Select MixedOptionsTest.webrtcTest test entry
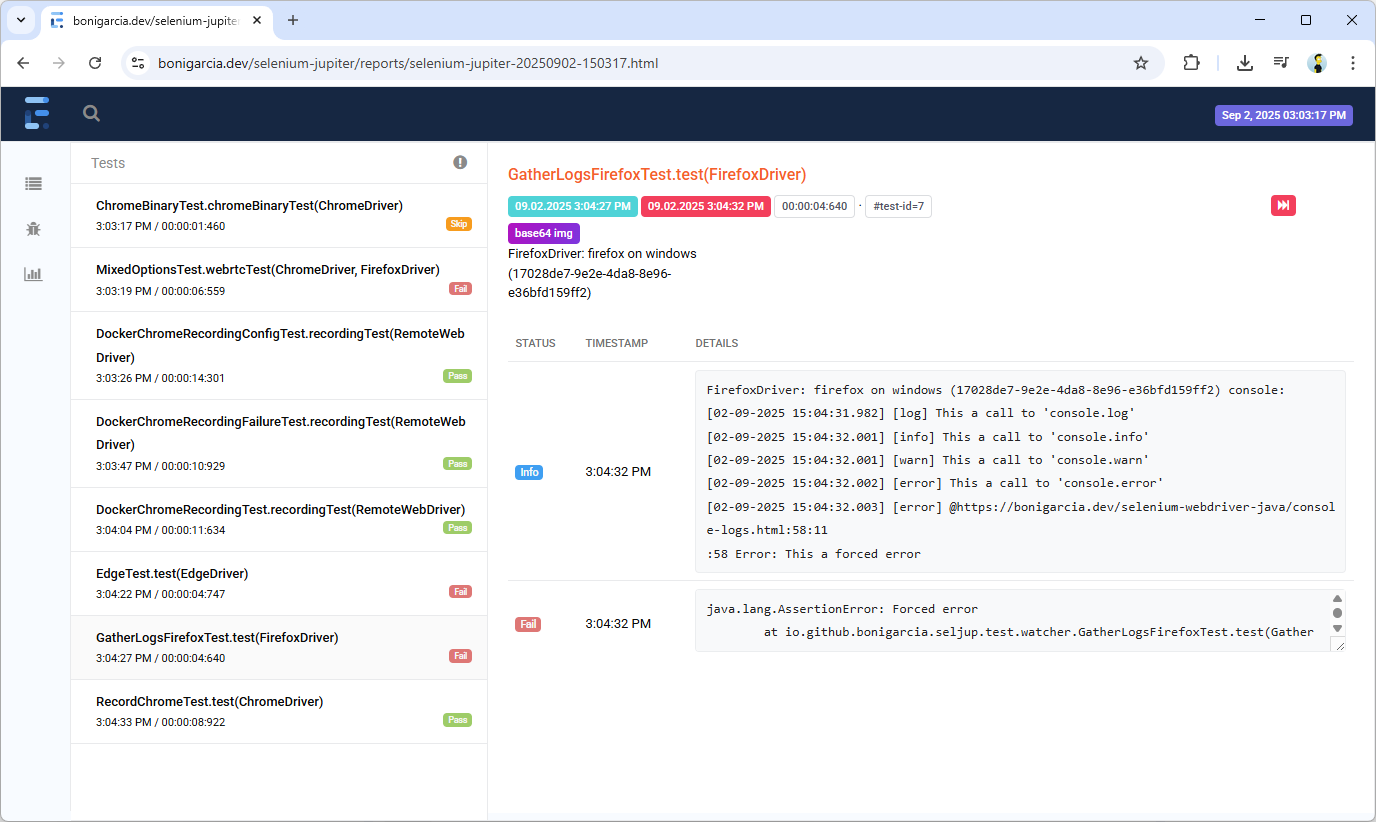Screen dimensions: 1376x822 coord(279,279)
